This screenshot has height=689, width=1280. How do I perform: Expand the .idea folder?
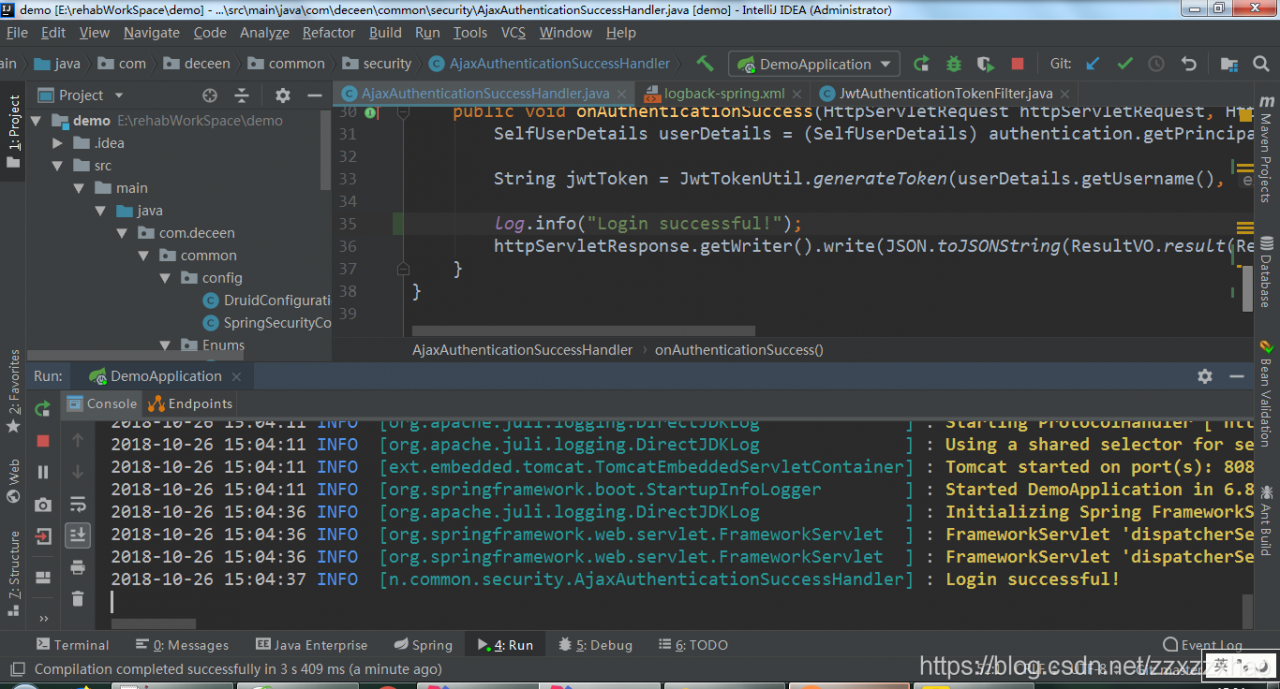pyautogui.click(x=58, y=143)
